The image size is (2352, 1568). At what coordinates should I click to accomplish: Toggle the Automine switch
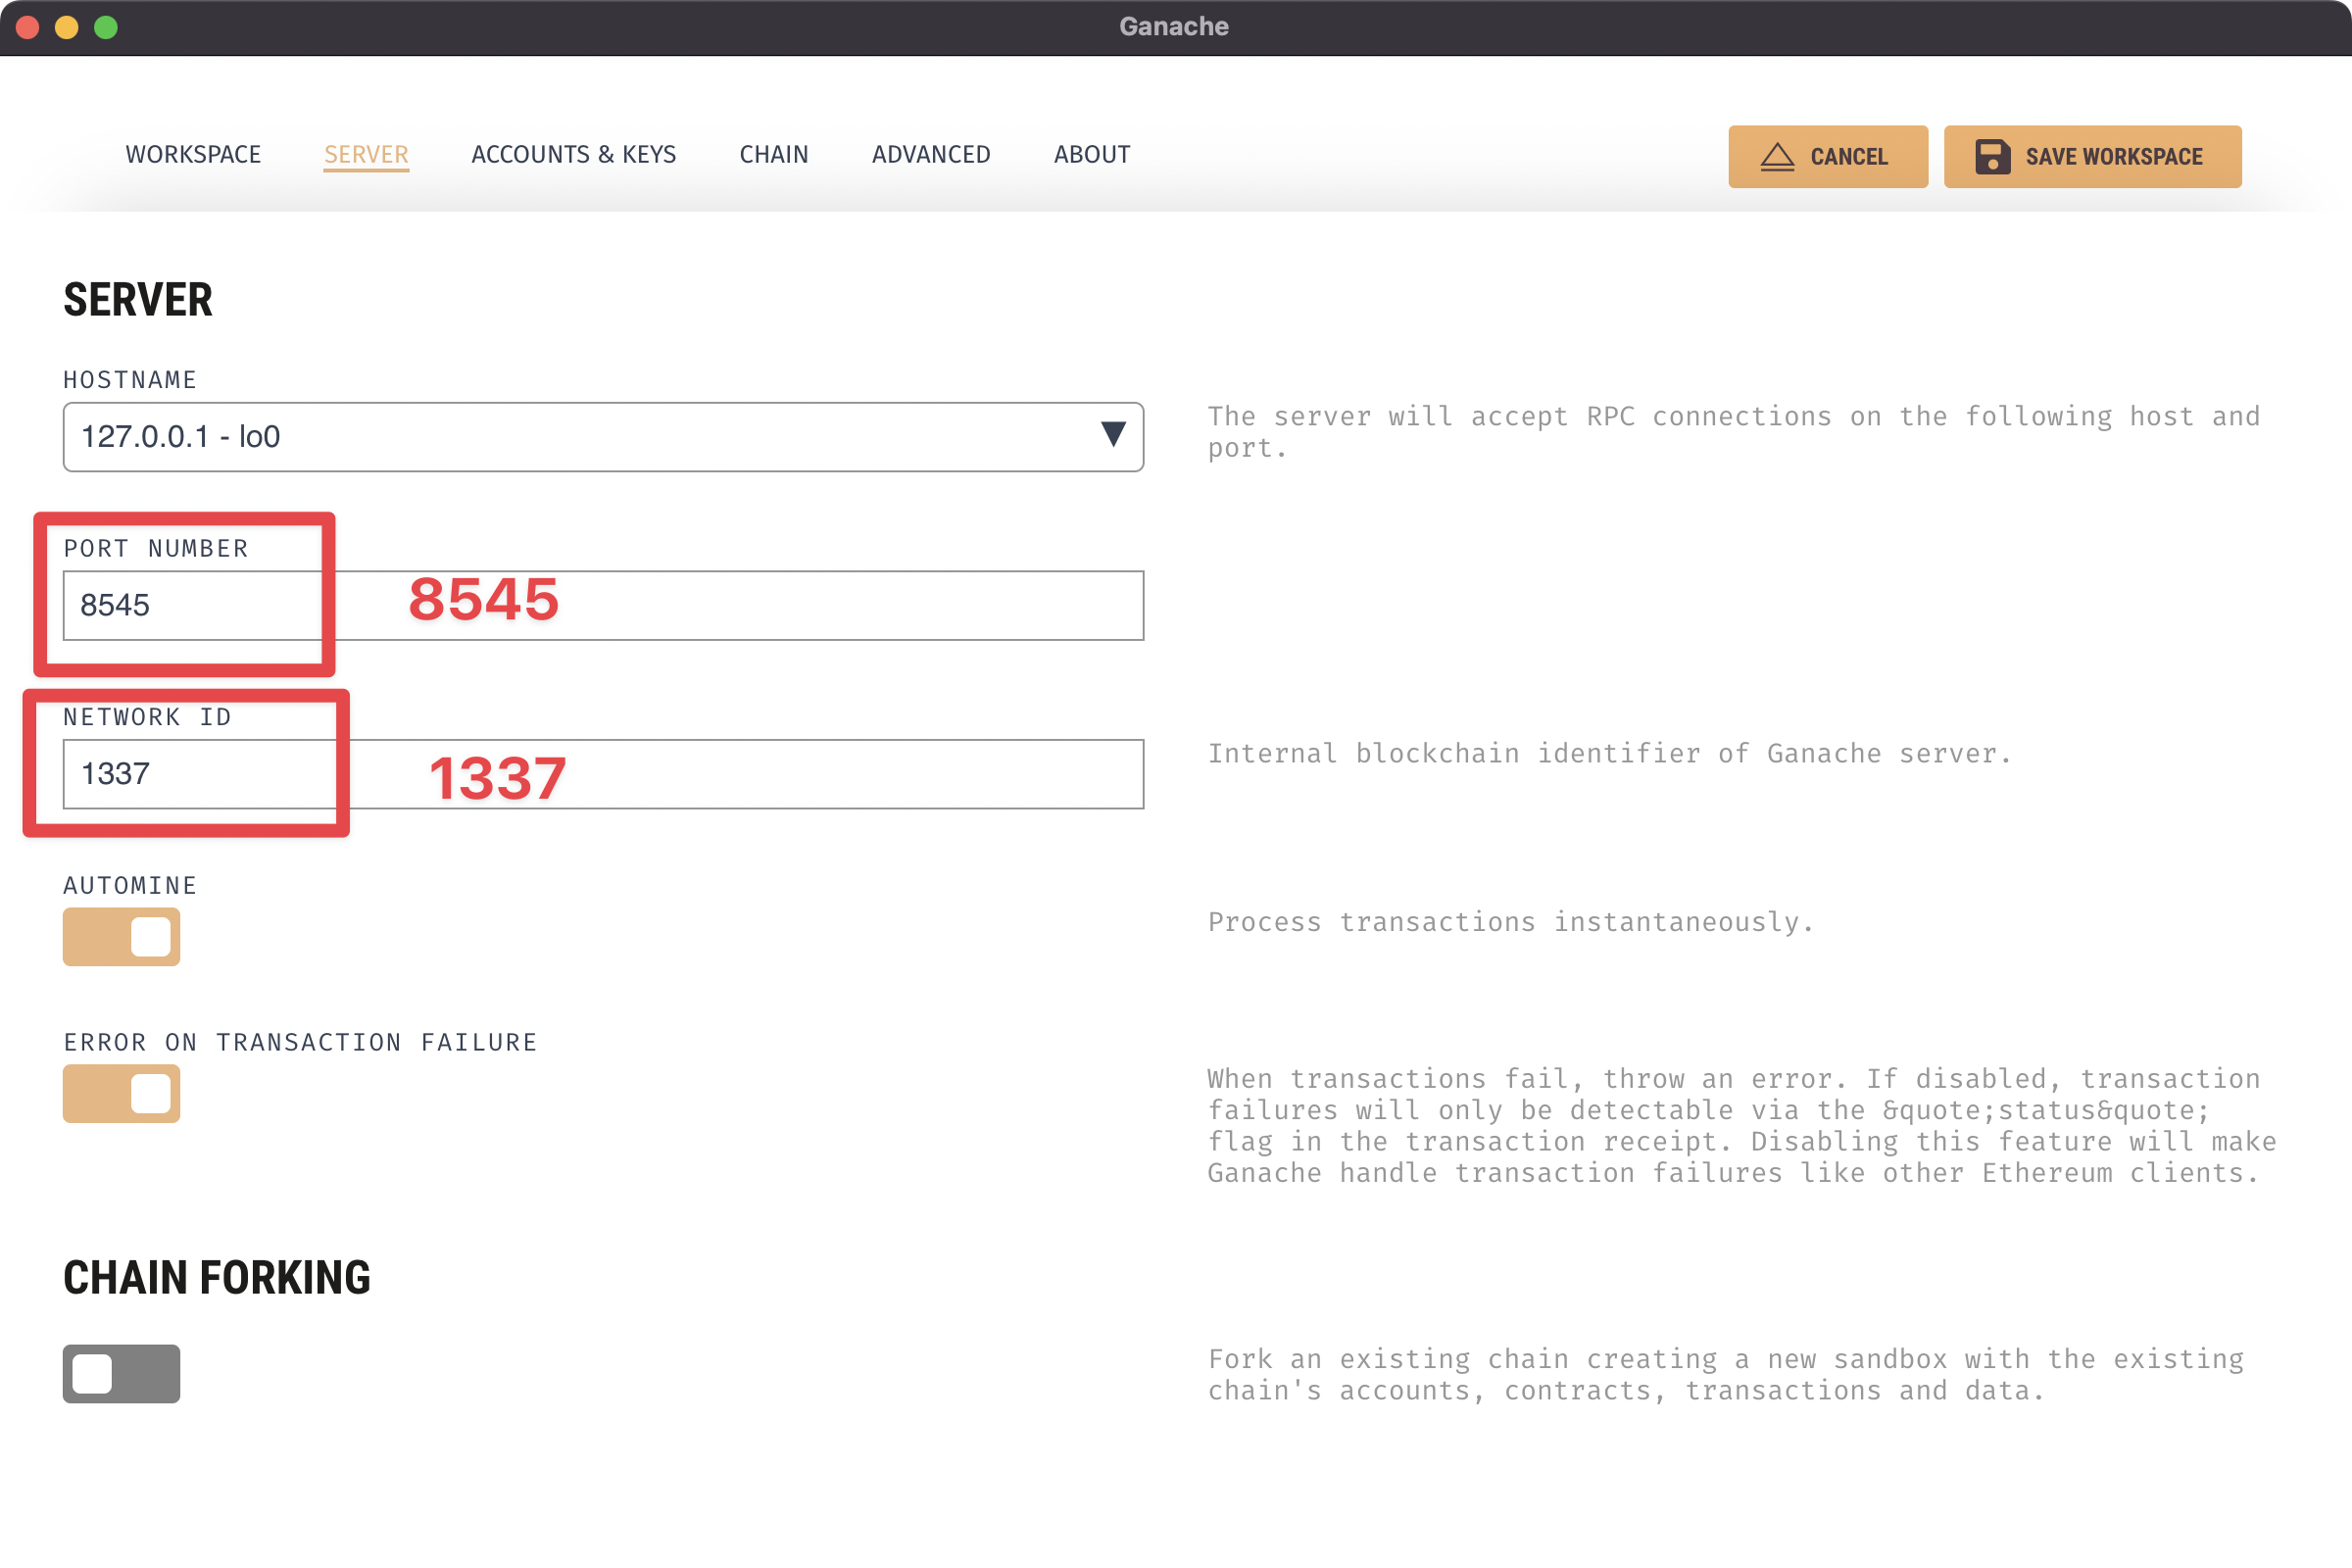click(121, 937)
